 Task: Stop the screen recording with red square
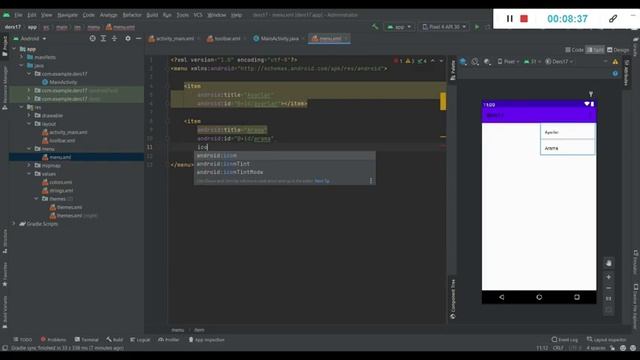(524, 19)
